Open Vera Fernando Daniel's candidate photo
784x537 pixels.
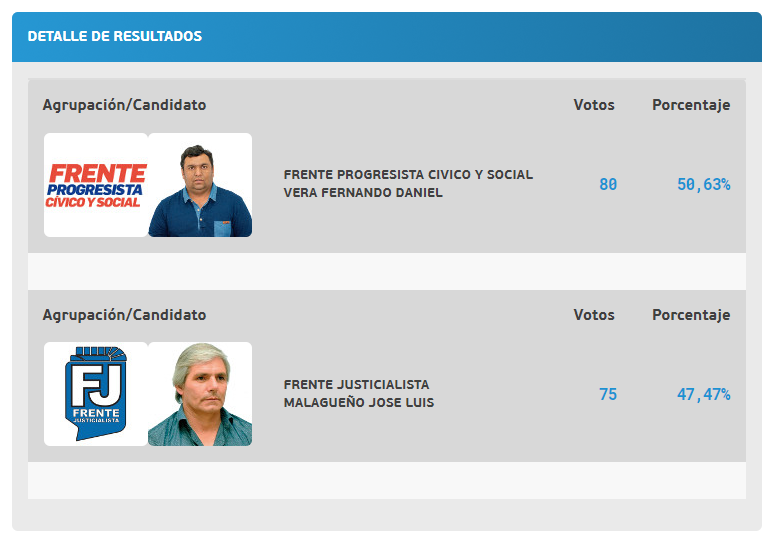200,185
